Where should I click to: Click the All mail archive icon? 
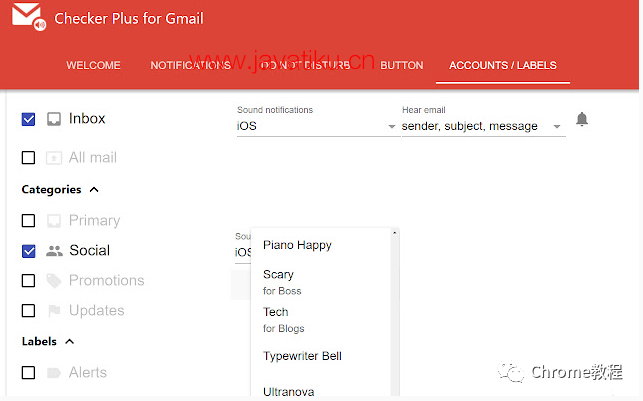(x=54, y=157)
